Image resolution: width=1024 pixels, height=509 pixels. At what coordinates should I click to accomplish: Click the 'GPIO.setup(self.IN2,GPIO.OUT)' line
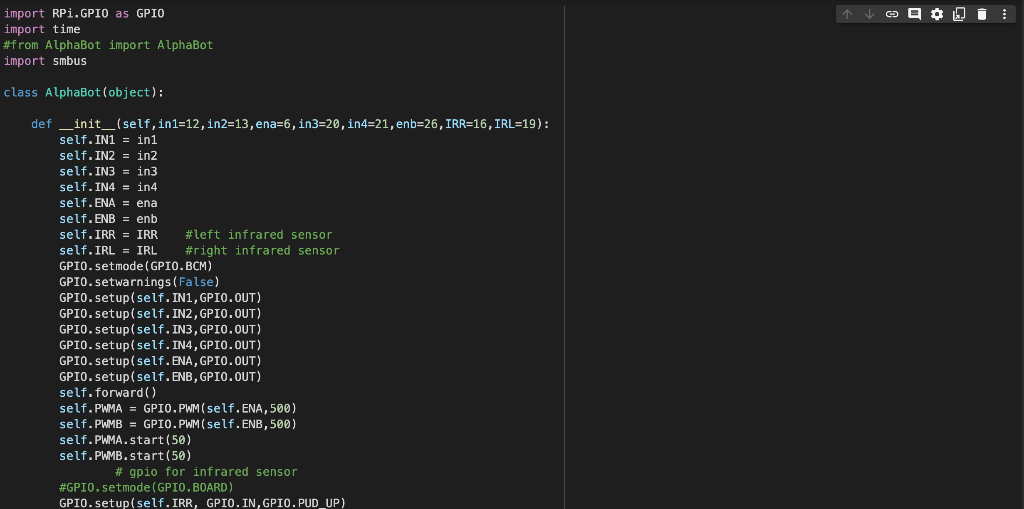pos(161,314)
